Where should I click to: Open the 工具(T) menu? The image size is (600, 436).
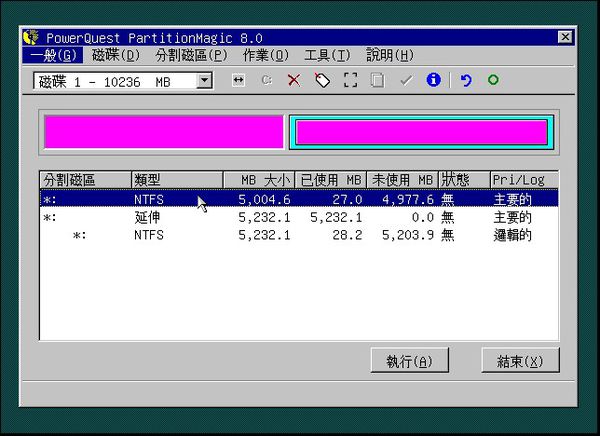point(327,55)
